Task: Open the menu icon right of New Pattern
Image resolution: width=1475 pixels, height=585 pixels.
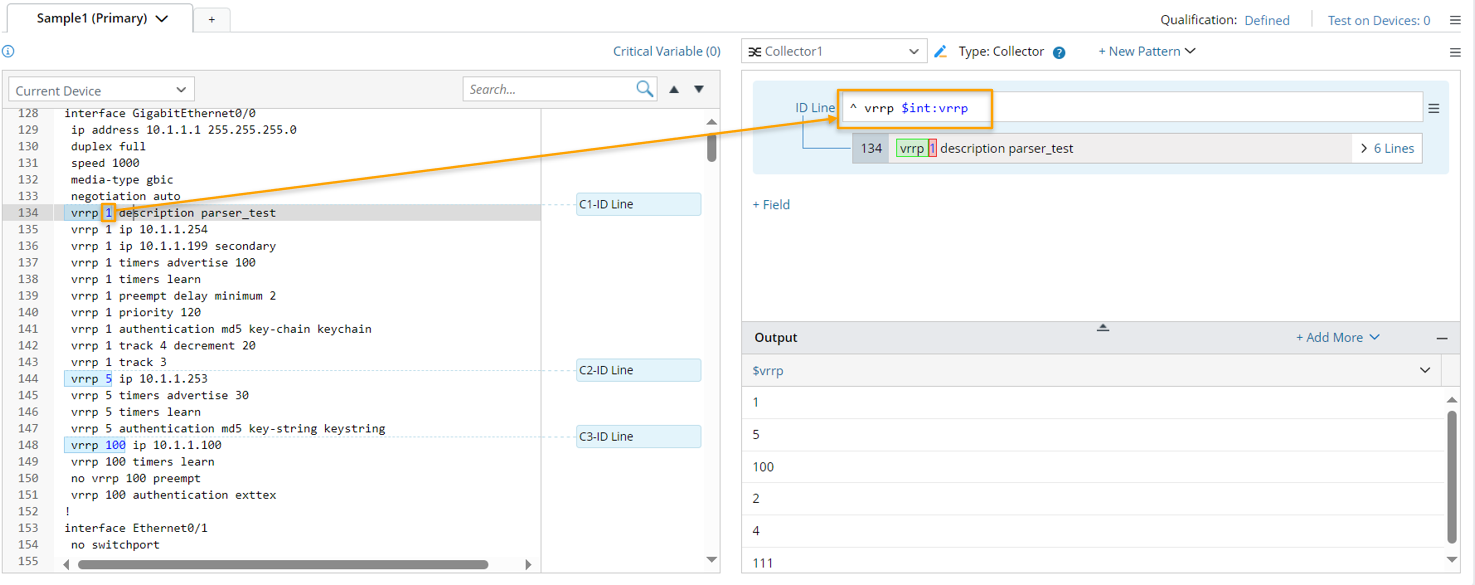Action: coord(1455,52)
